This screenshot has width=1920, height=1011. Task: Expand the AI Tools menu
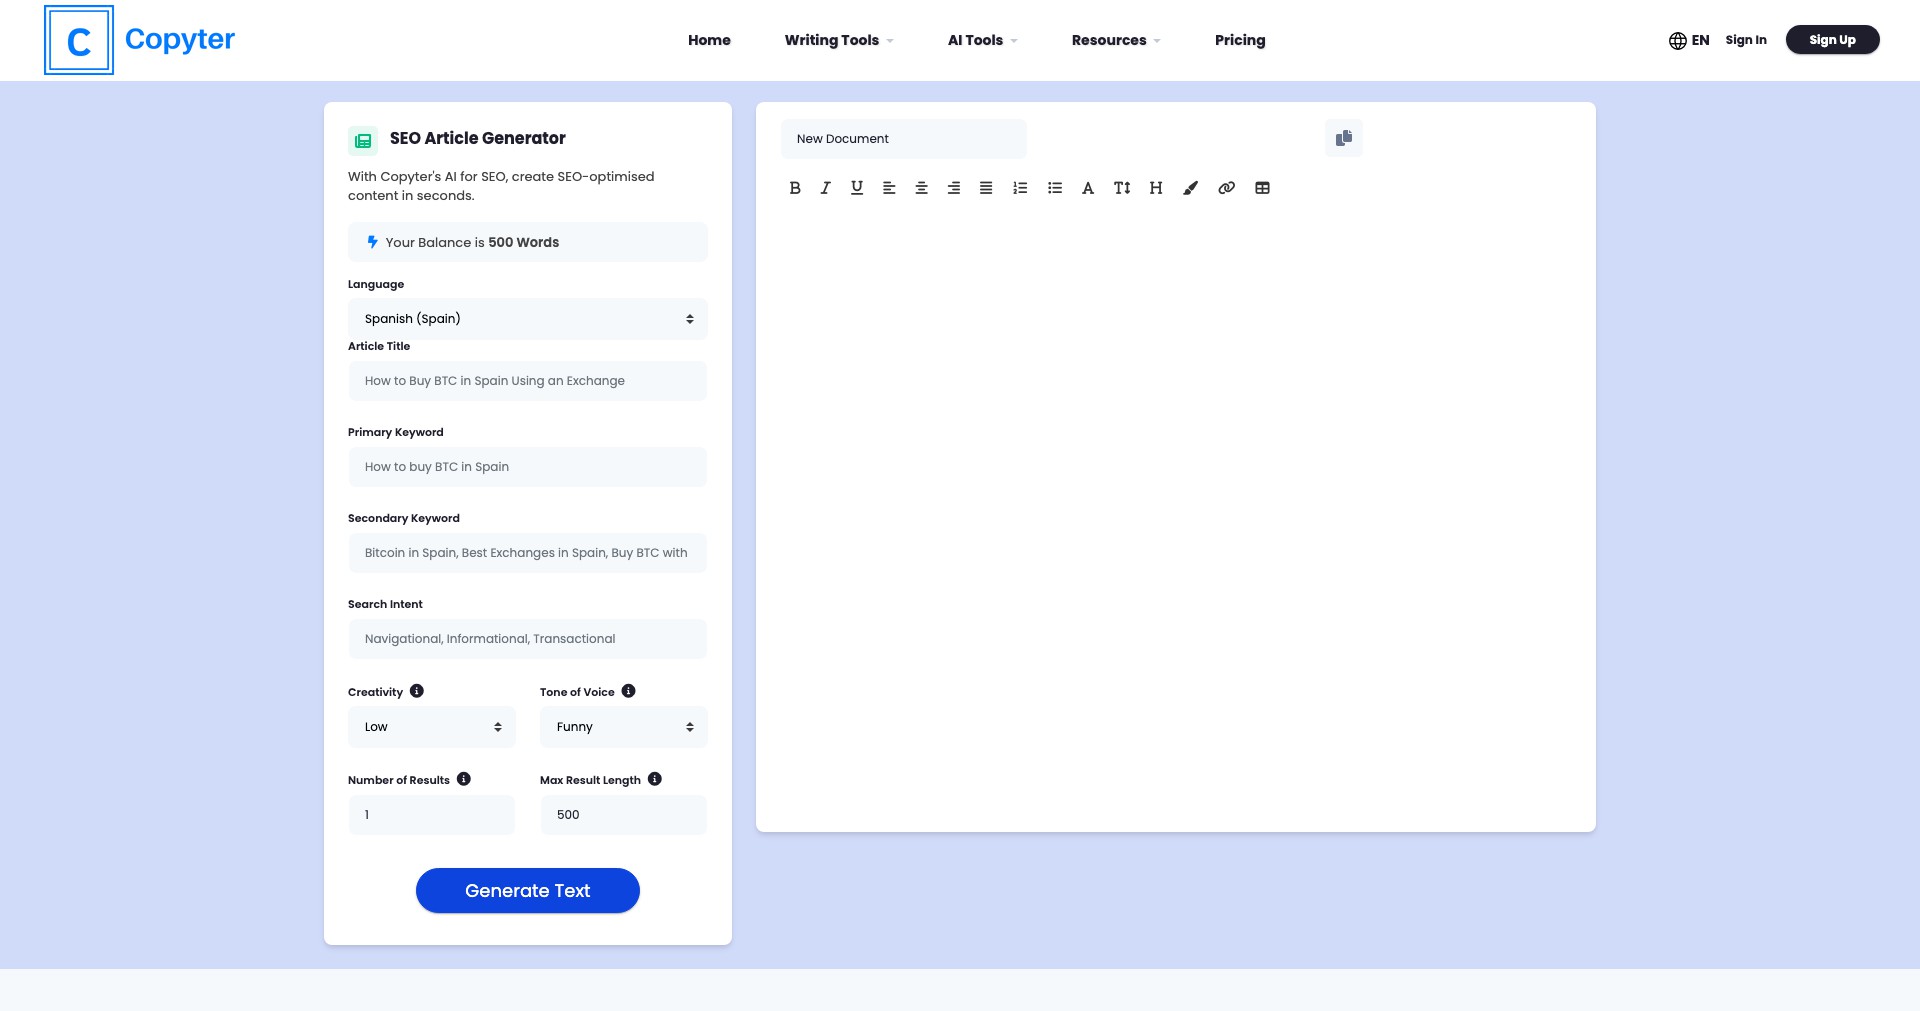click(983, 40)
